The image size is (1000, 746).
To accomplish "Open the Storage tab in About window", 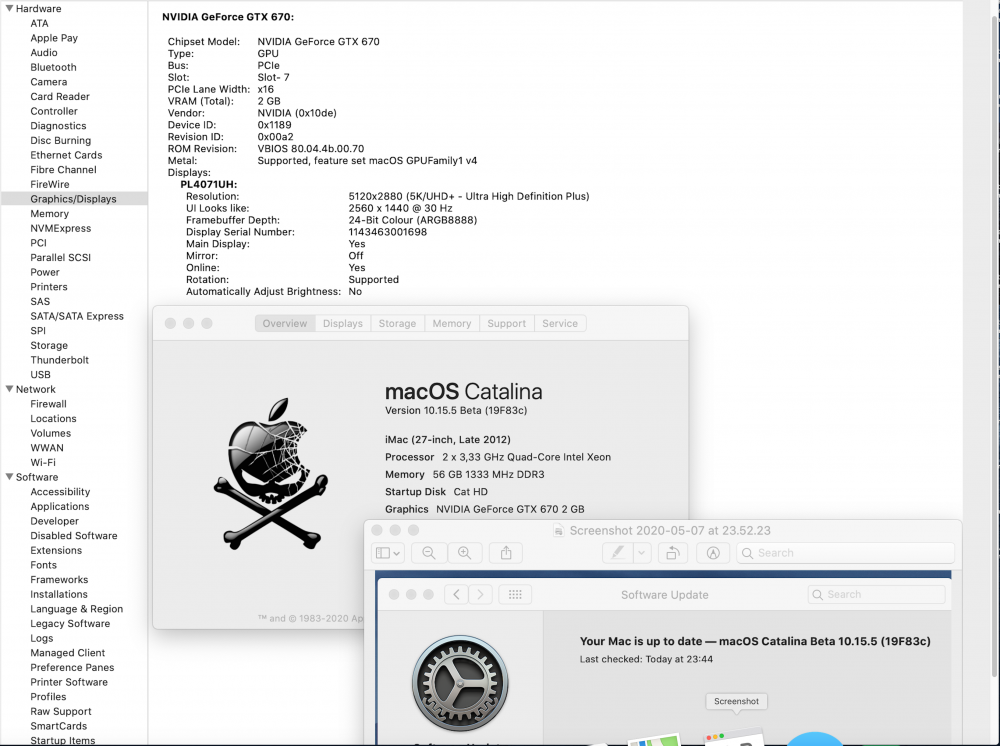I will point(397,323).
